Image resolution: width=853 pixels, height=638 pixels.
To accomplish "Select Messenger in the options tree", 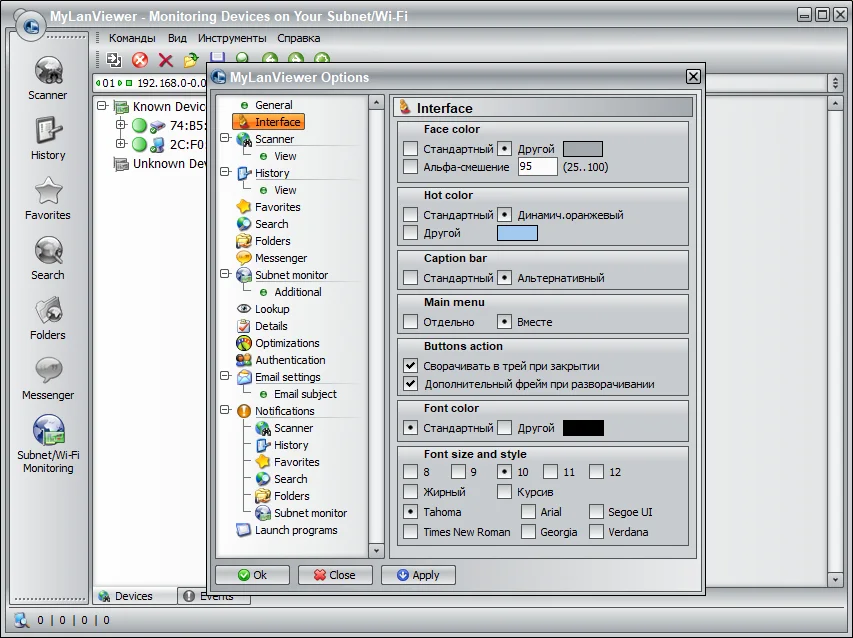I will (272, 258).
